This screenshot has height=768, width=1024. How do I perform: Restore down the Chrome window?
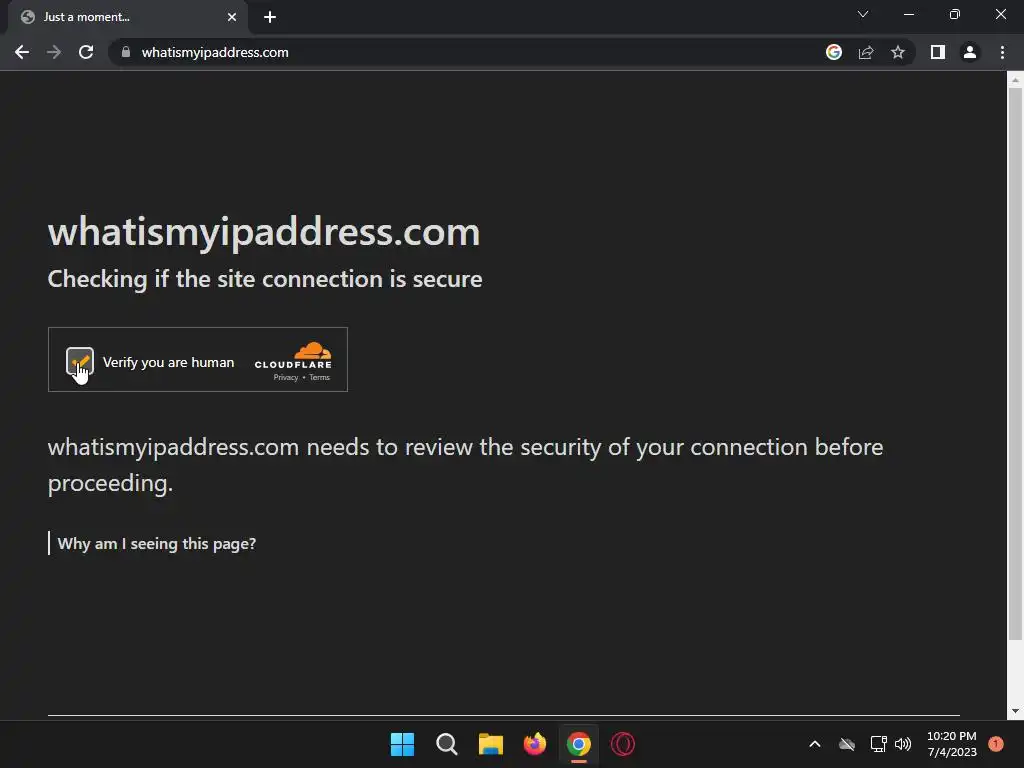tap(955, 14)
